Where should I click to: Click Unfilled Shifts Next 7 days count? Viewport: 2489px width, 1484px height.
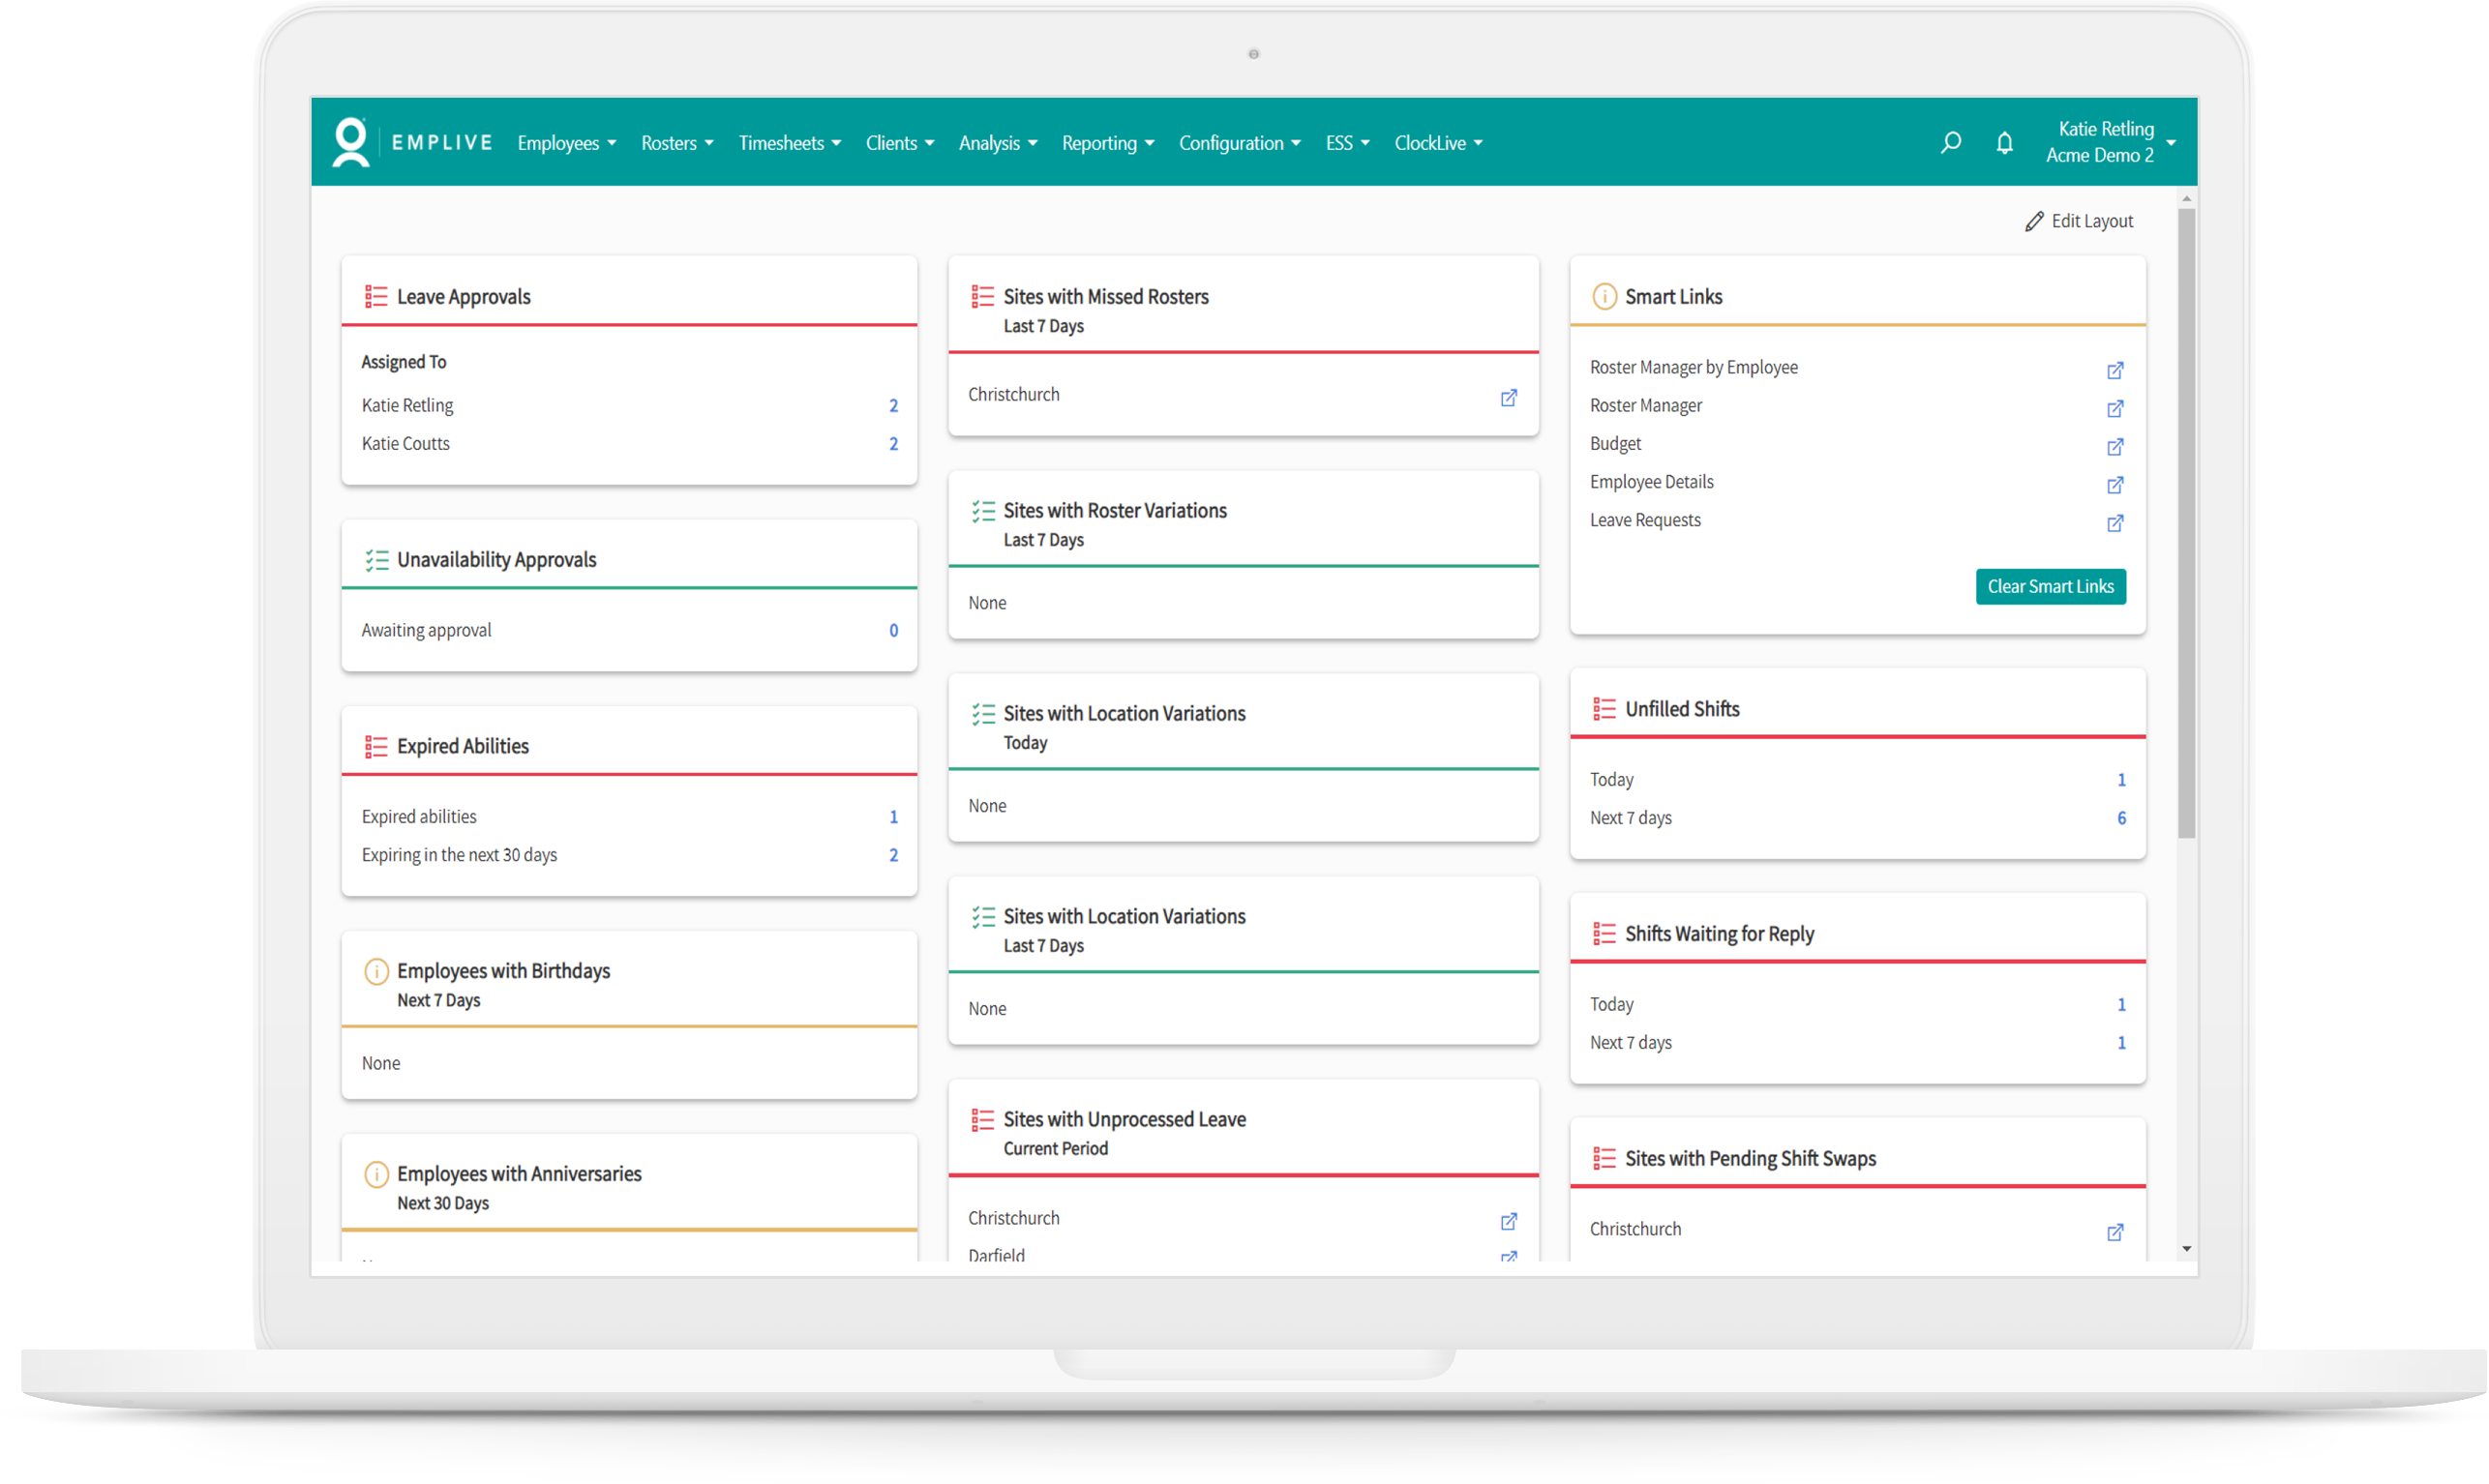2121,818
